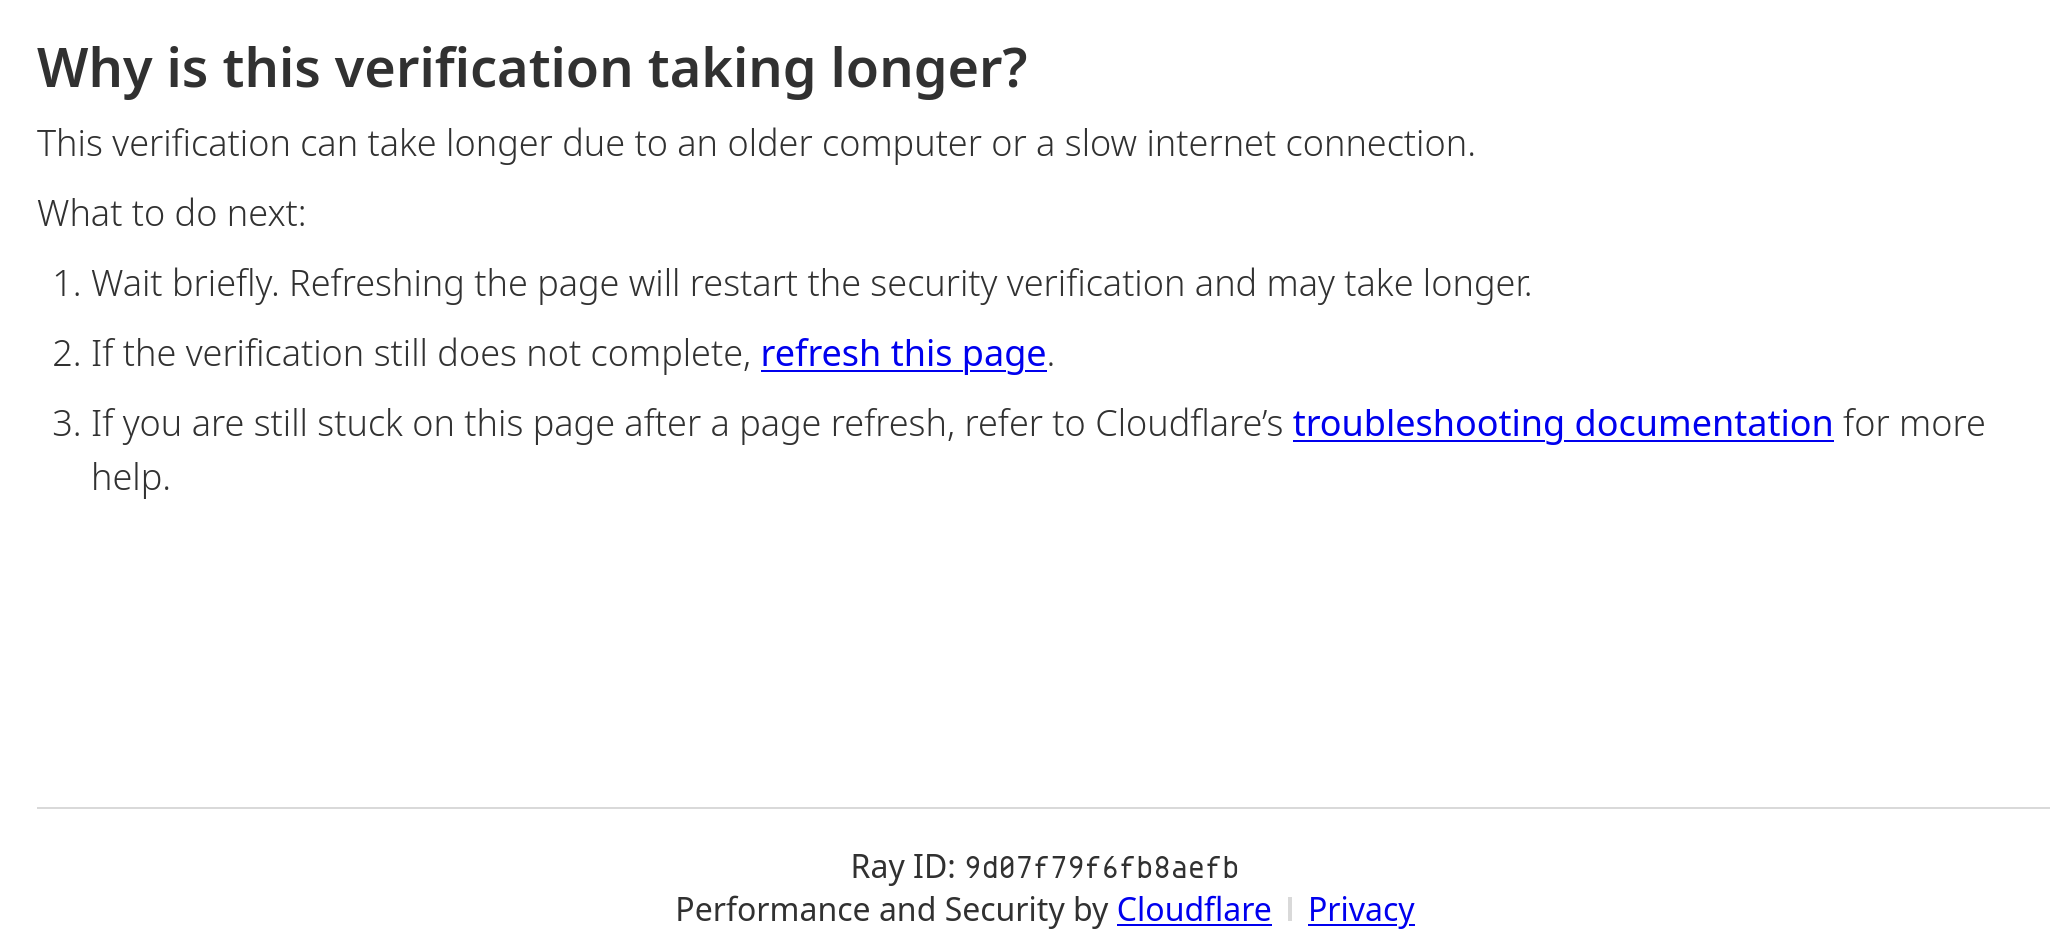
Task: Click the Ray ID value 9d07f79f6fb8aefb
Action: 1101,868
